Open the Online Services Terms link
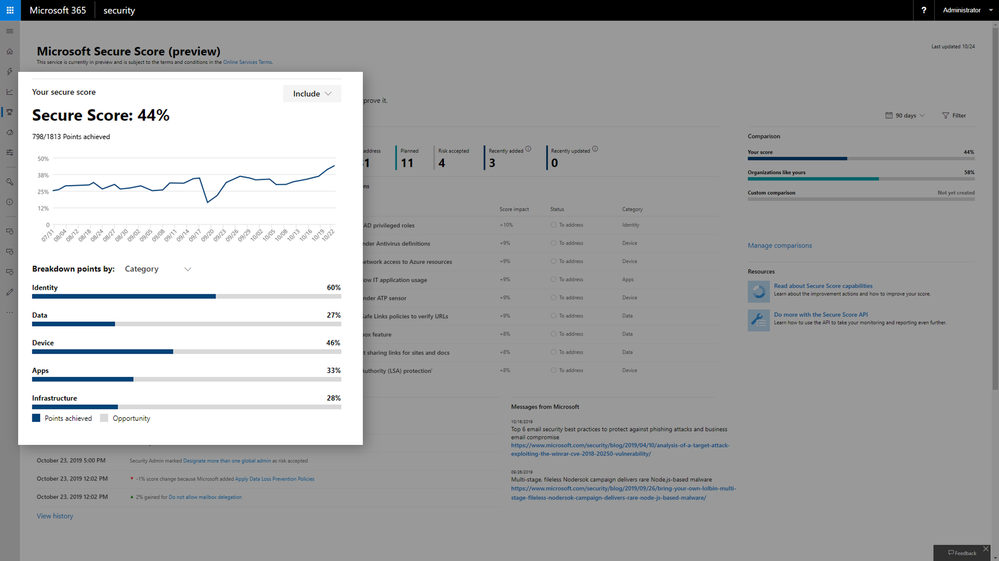The width and height of the screenshot is (999, 561). (x=247, y=62)
